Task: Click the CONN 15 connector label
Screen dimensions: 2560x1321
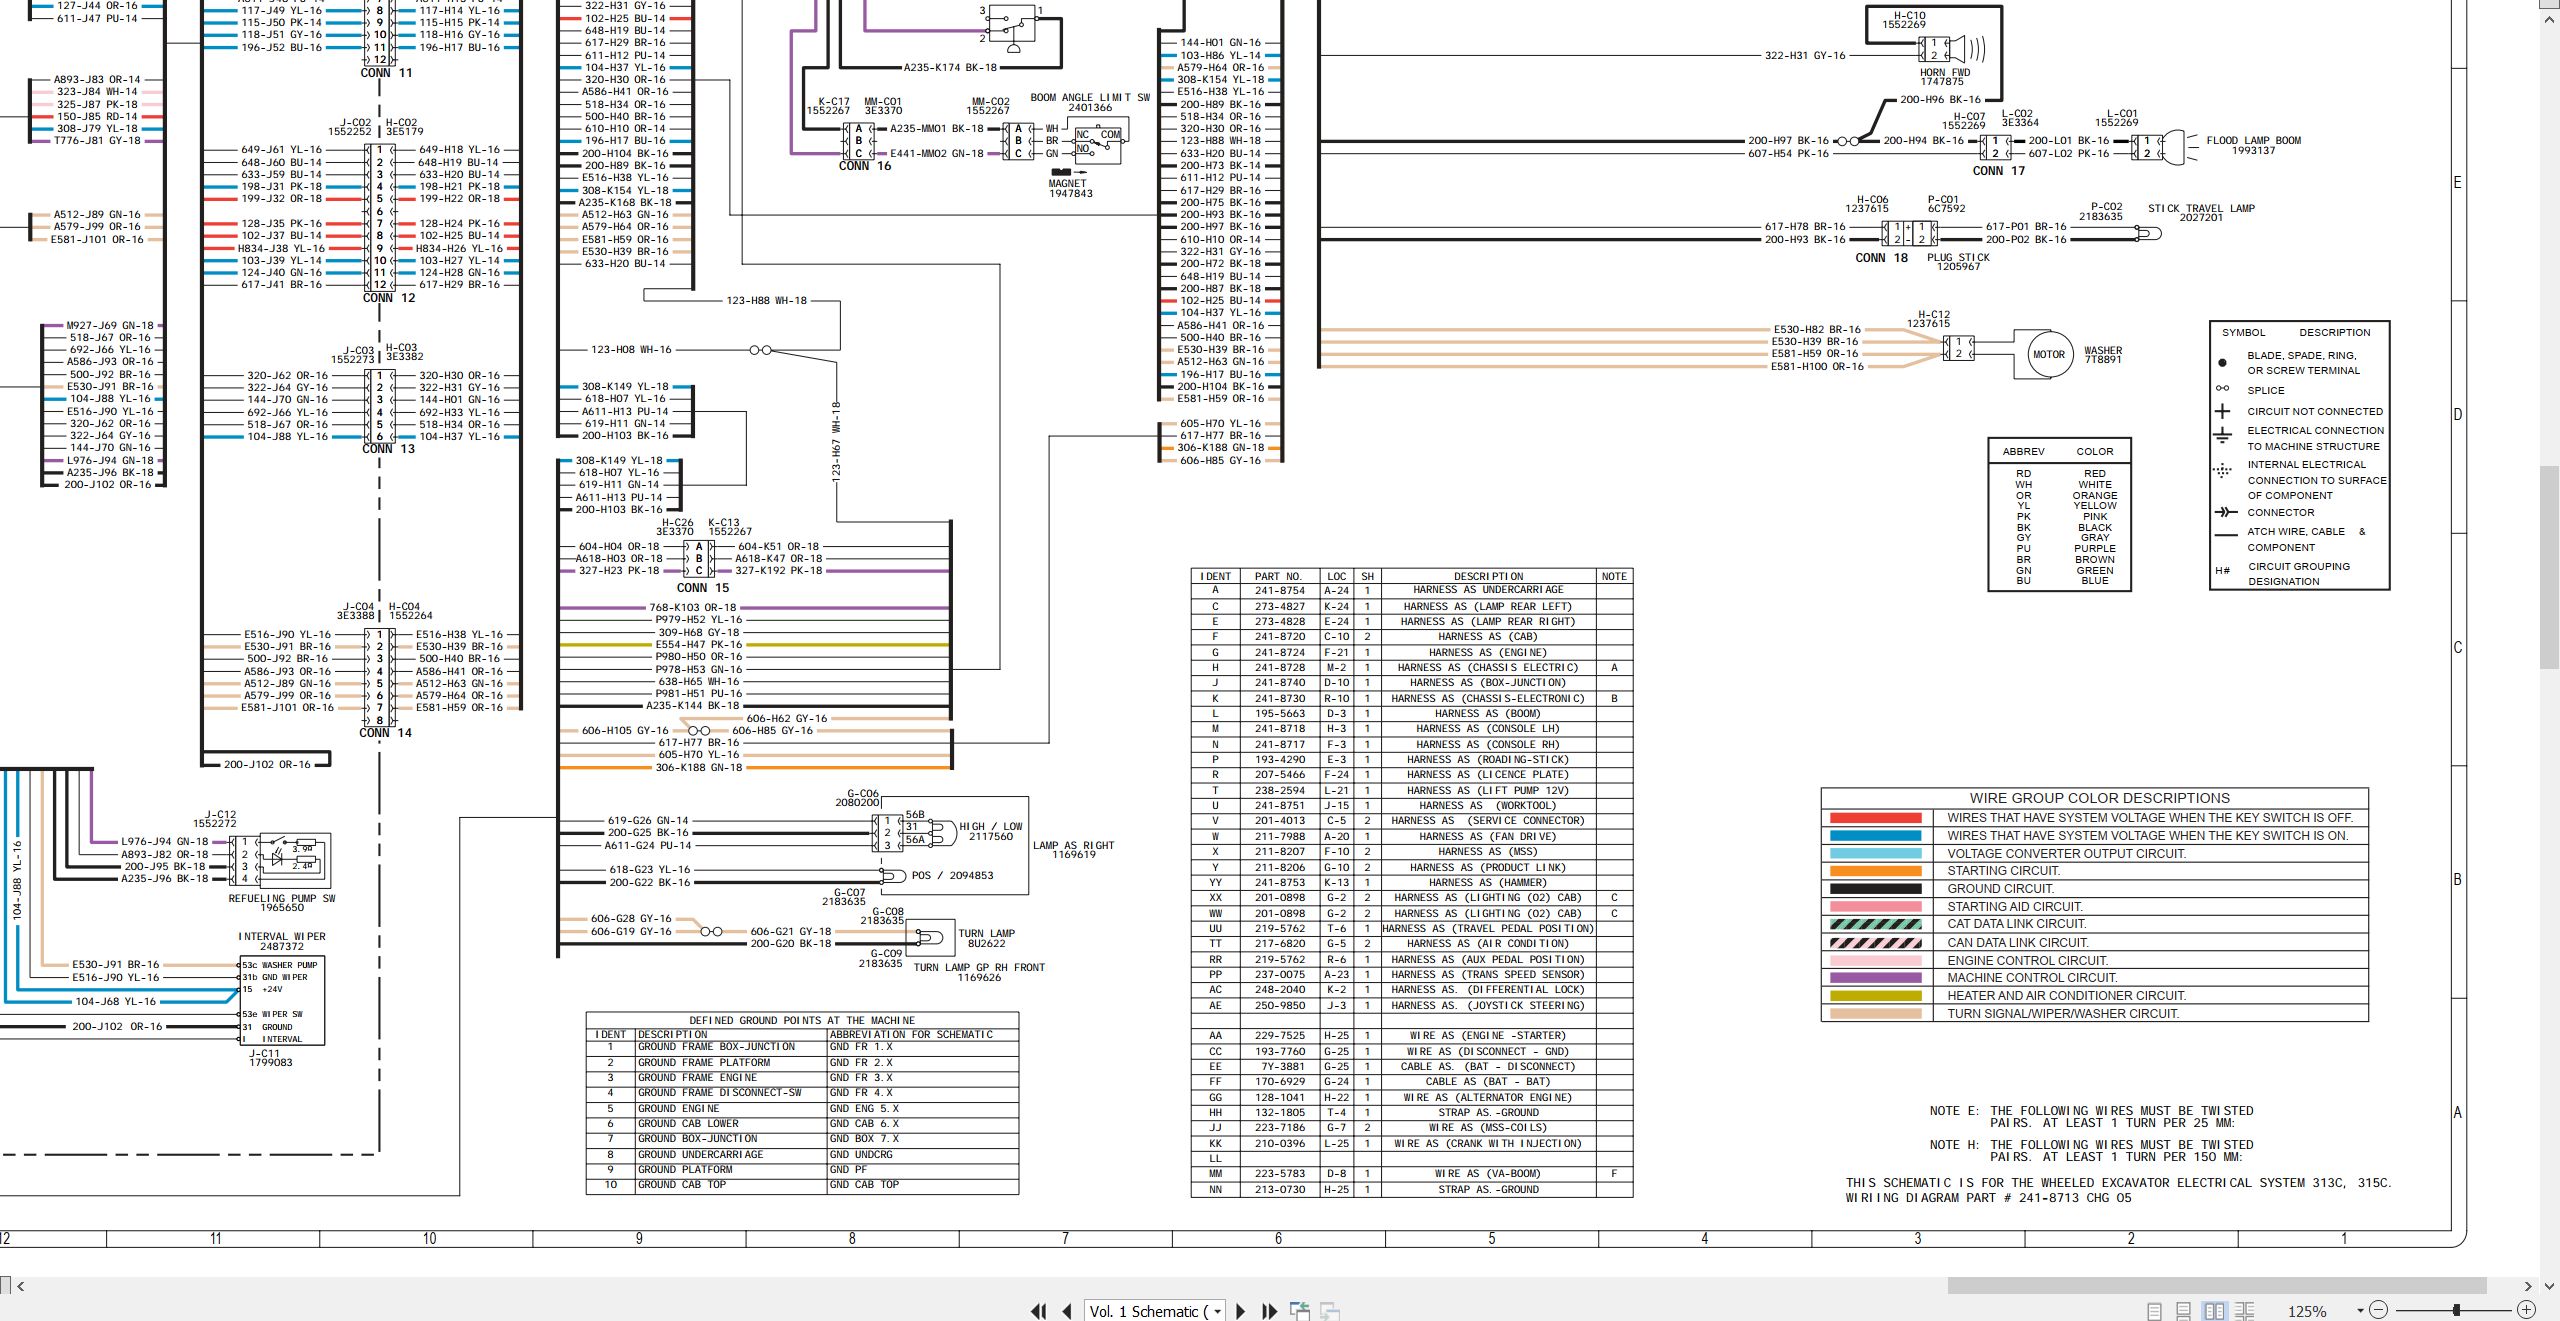Action: tap(703, 588)
